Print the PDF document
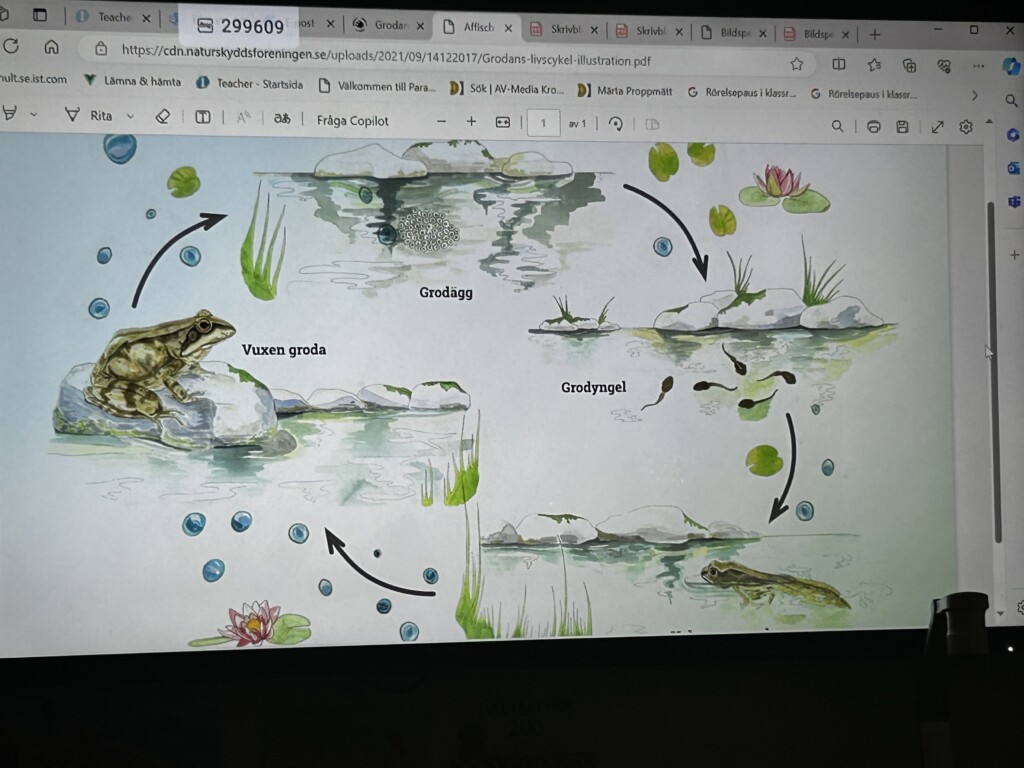 [x=873, y=127]
